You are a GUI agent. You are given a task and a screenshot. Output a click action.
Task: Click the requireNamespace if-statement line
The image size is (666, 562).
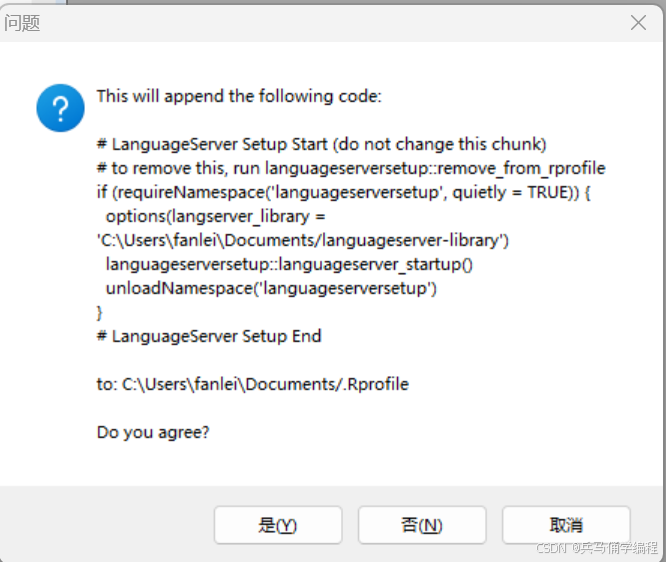[x=344, y=192]
